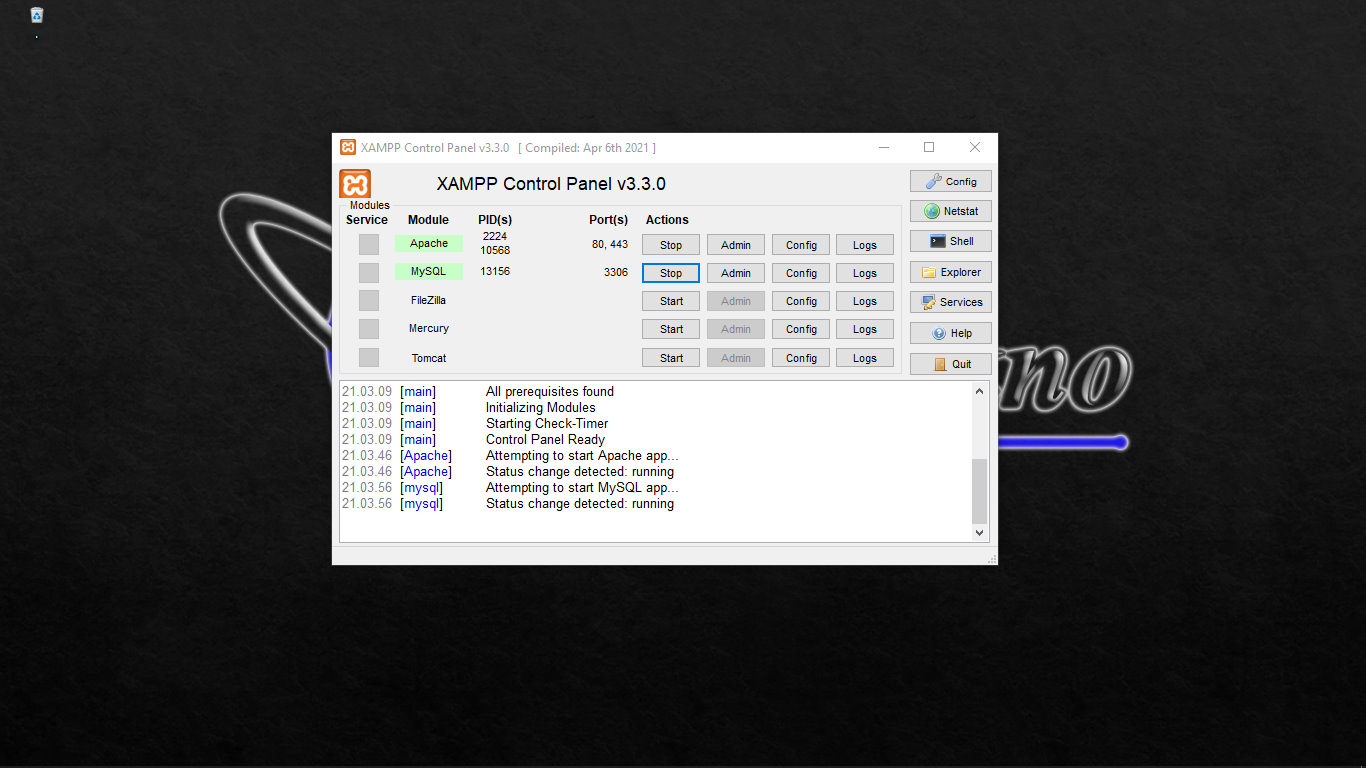Open FileZilla Logs menu
The image size is (1366, 768).
pyautogui.click(x=865, y=301)
